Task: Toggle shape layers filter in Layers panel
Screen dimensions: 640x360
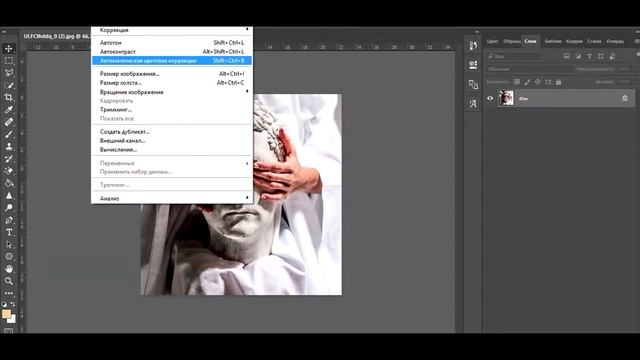Action: coord(601,56)
